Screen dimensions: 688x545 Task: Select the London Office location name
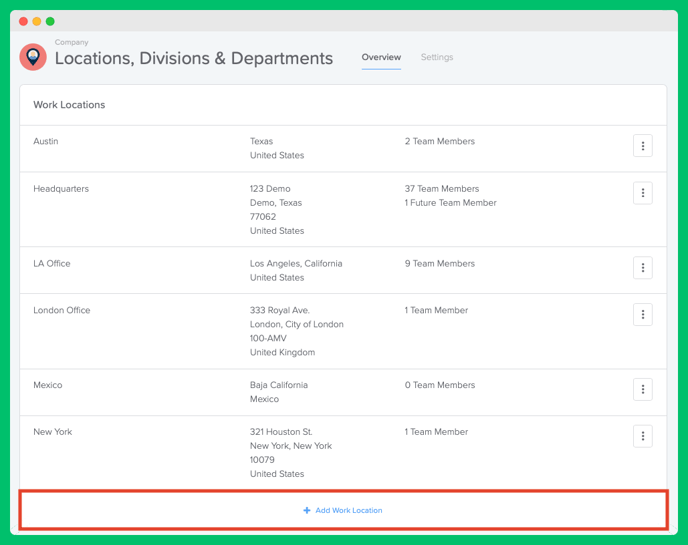tap(62, 310)
